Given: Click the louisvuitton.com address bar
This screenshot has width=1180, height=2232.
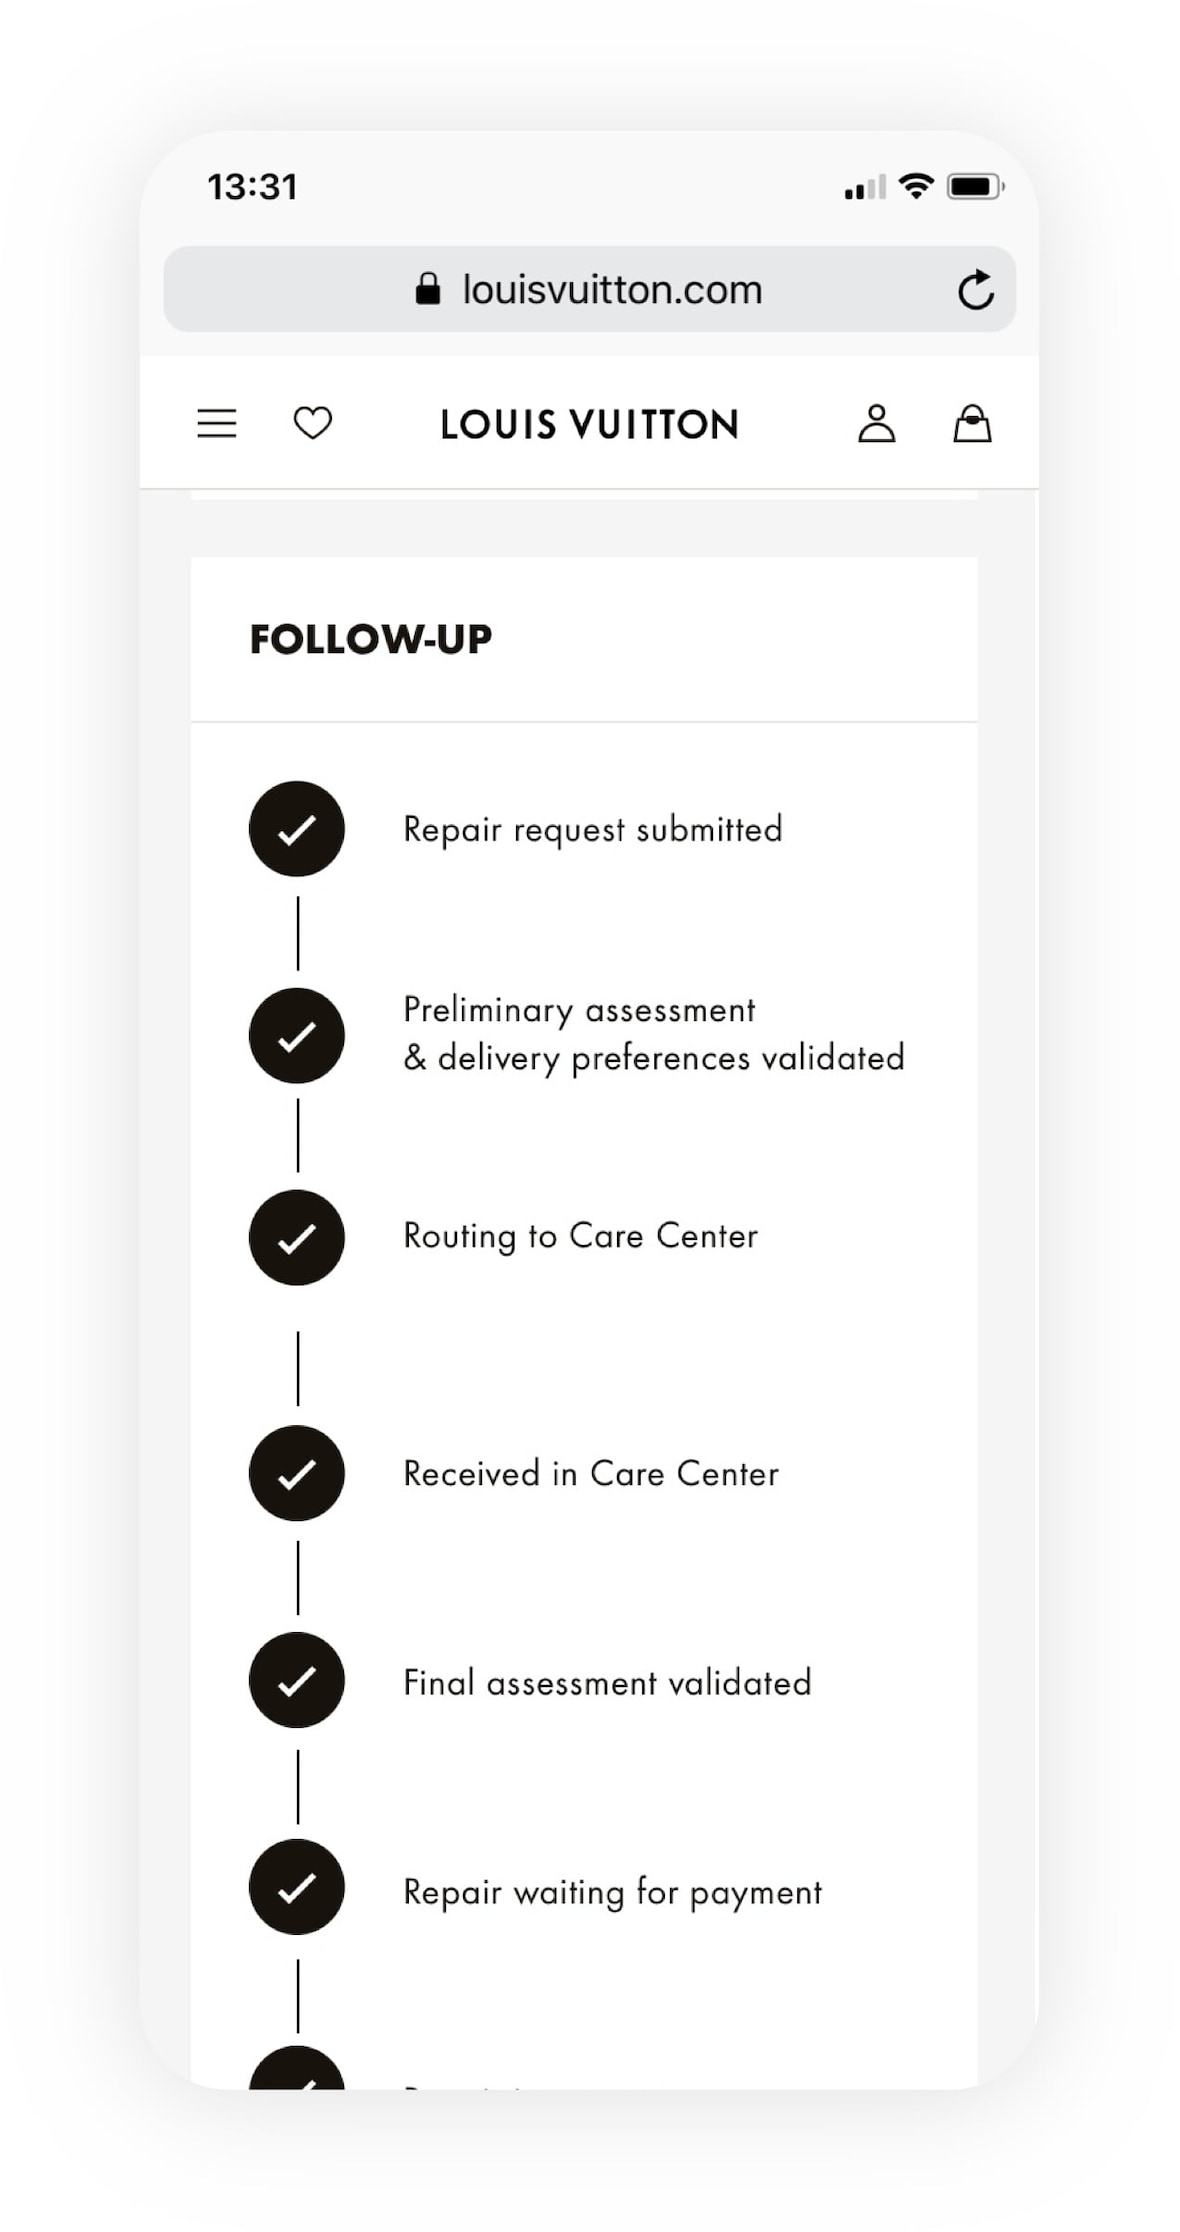Looking at the screenshot, I should (610, 289).
